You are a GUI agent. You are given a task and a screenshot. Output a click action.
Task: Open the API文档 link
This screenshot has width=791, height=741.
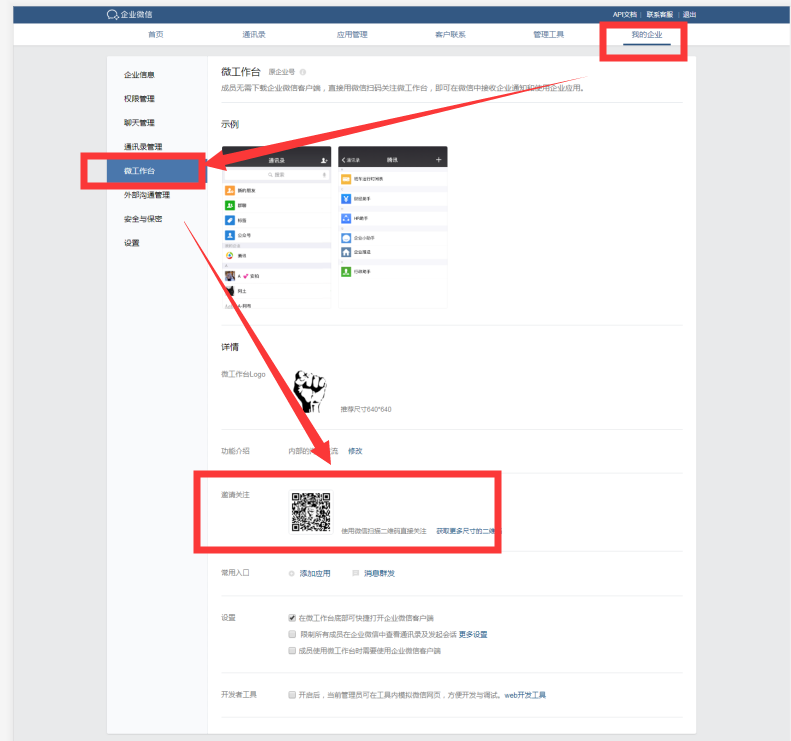pos(625,15)
